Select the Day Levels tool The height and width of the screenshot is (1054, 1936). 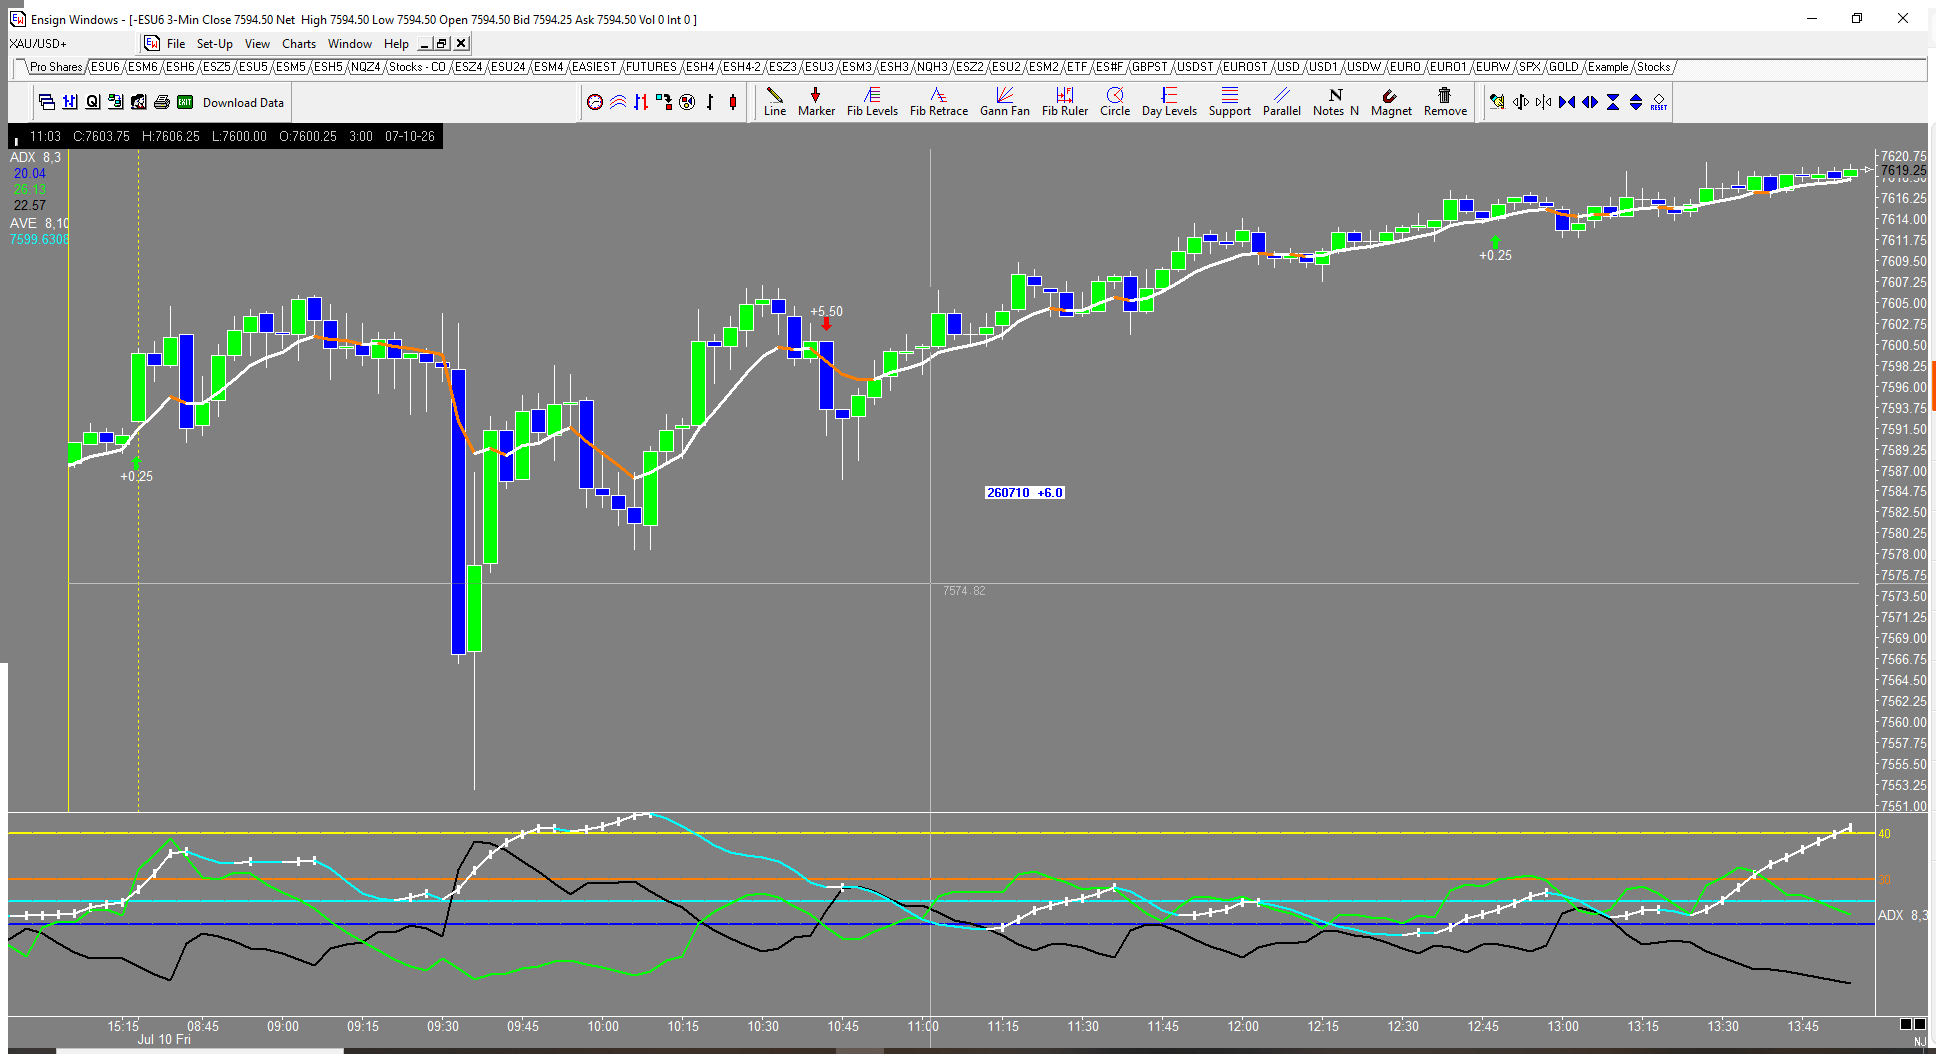click(1169, 102)
